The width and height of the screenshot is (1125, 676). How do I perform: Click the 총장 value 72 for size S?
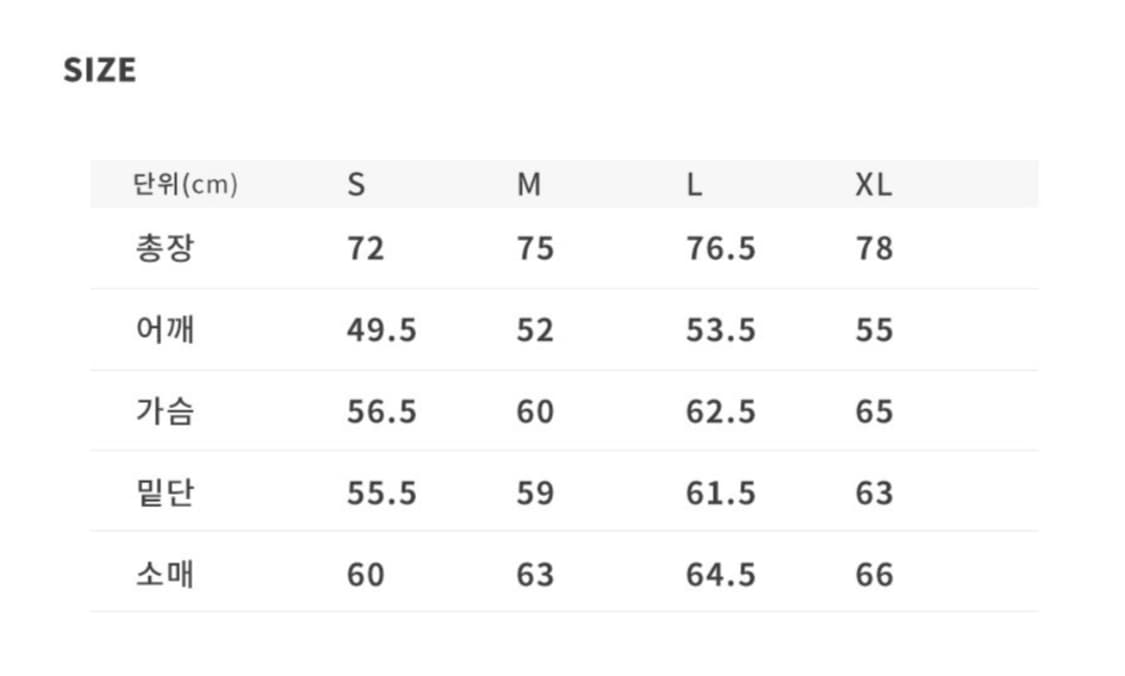coord(365,248)
